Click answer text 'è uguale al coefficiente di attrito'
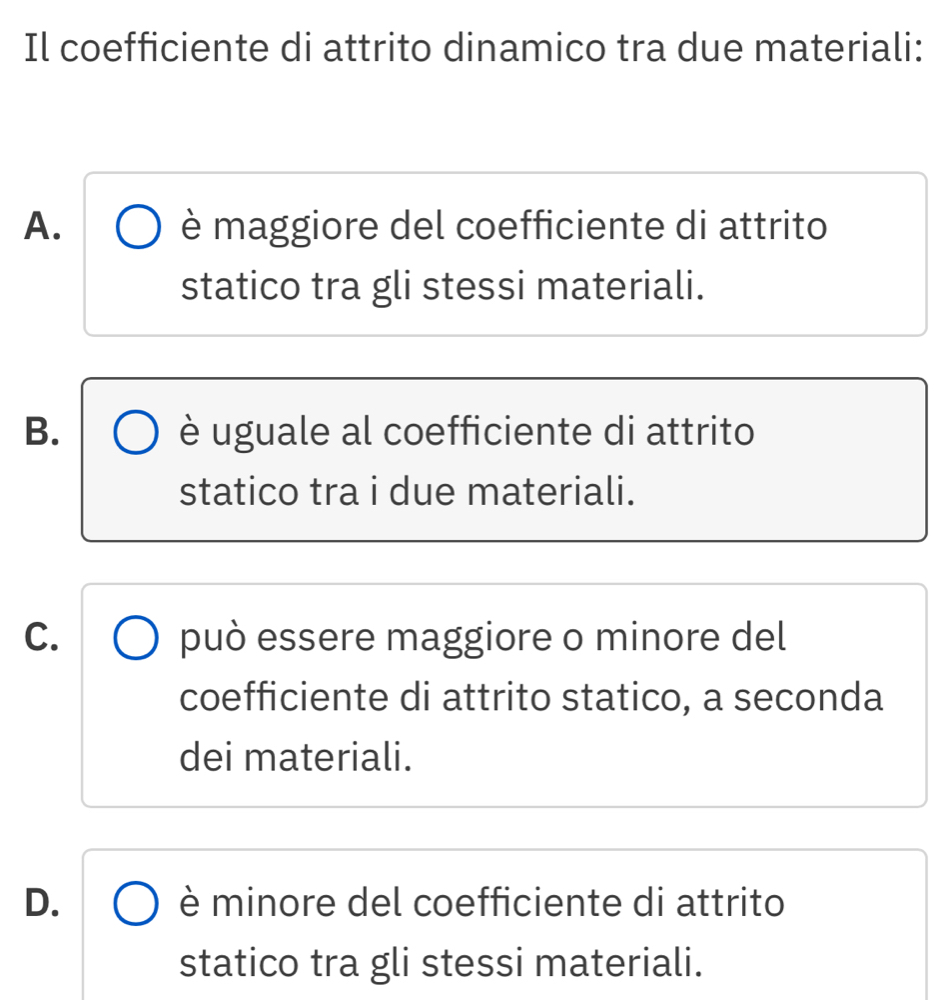949x1000 pixels. (468, 434)
